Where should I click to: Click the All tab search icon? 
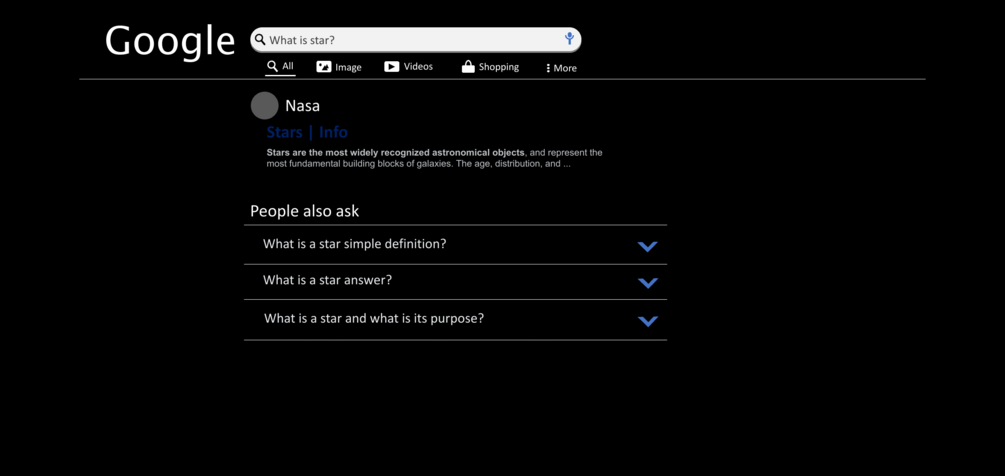(x=272, y=66)
